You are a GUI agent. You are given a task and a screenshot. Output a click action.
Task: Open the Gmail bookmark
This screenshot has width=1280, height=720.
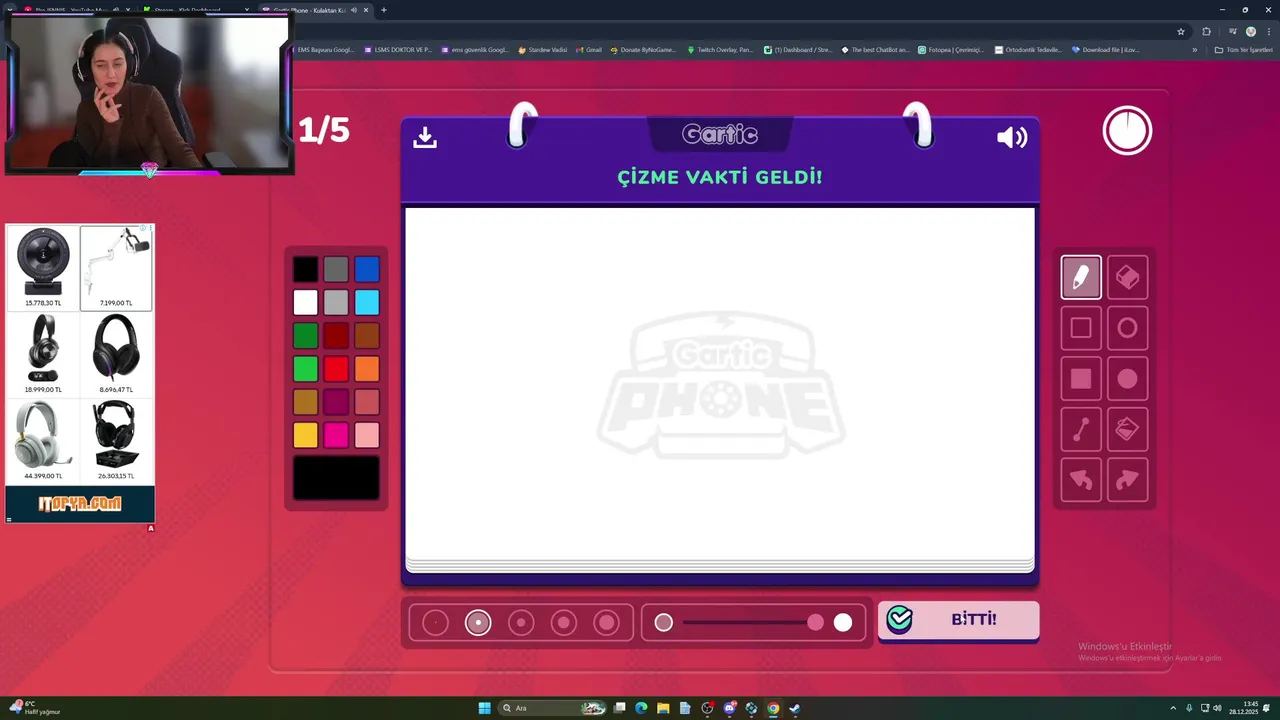pos(589,49)
